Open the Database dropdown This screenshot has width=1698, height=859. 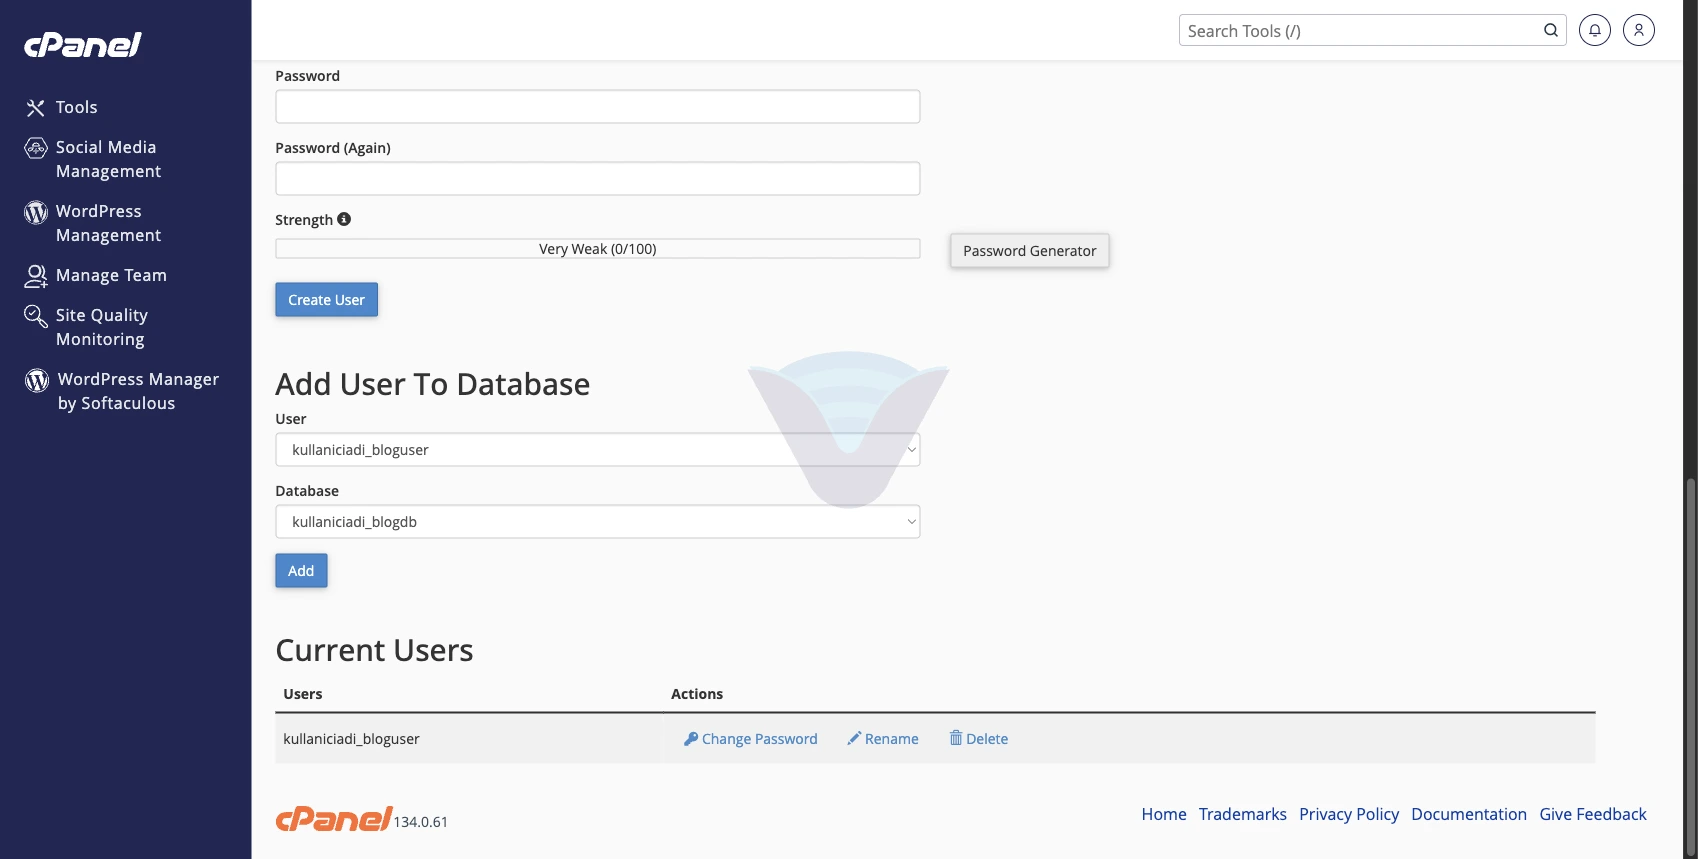598,522
